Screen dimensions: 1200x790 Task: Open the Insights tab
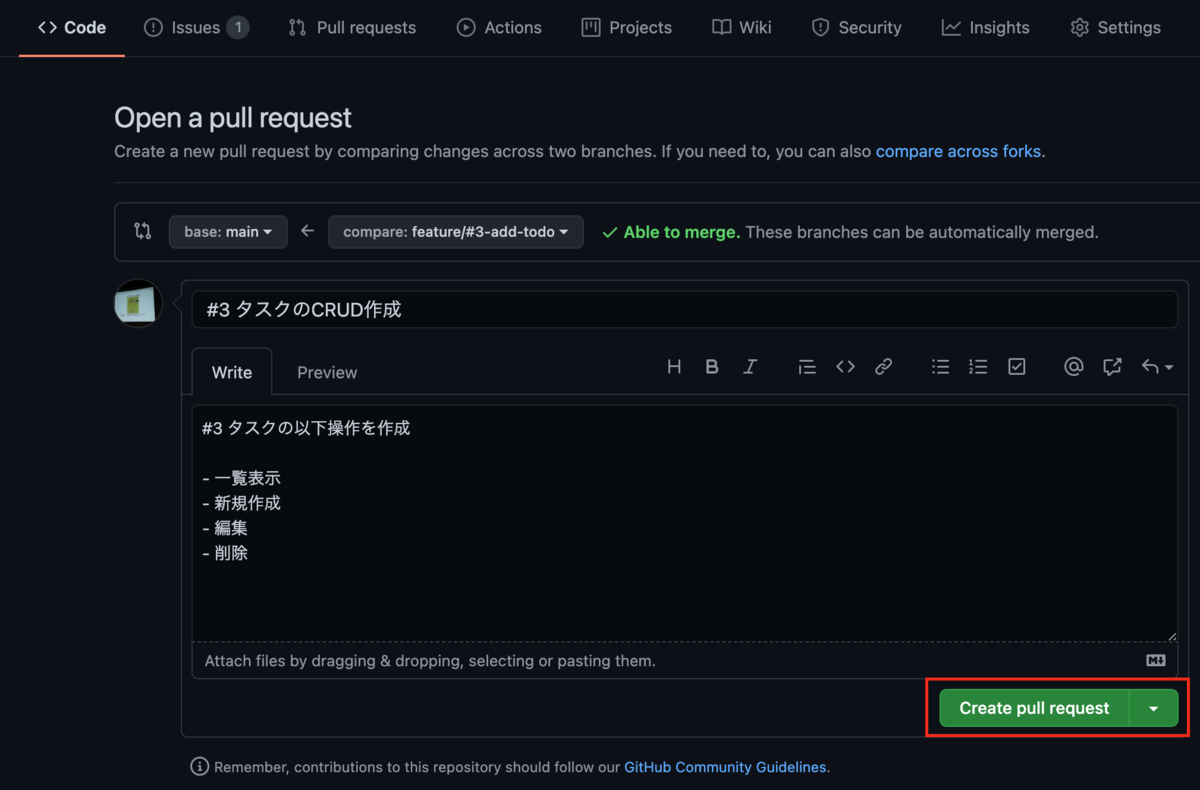click(985, 28)
